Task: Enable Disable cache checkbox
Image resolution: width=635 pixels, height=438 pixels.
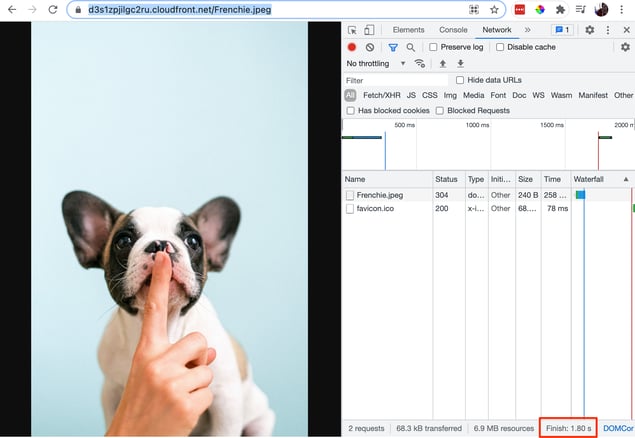Action: click(500, 47)
